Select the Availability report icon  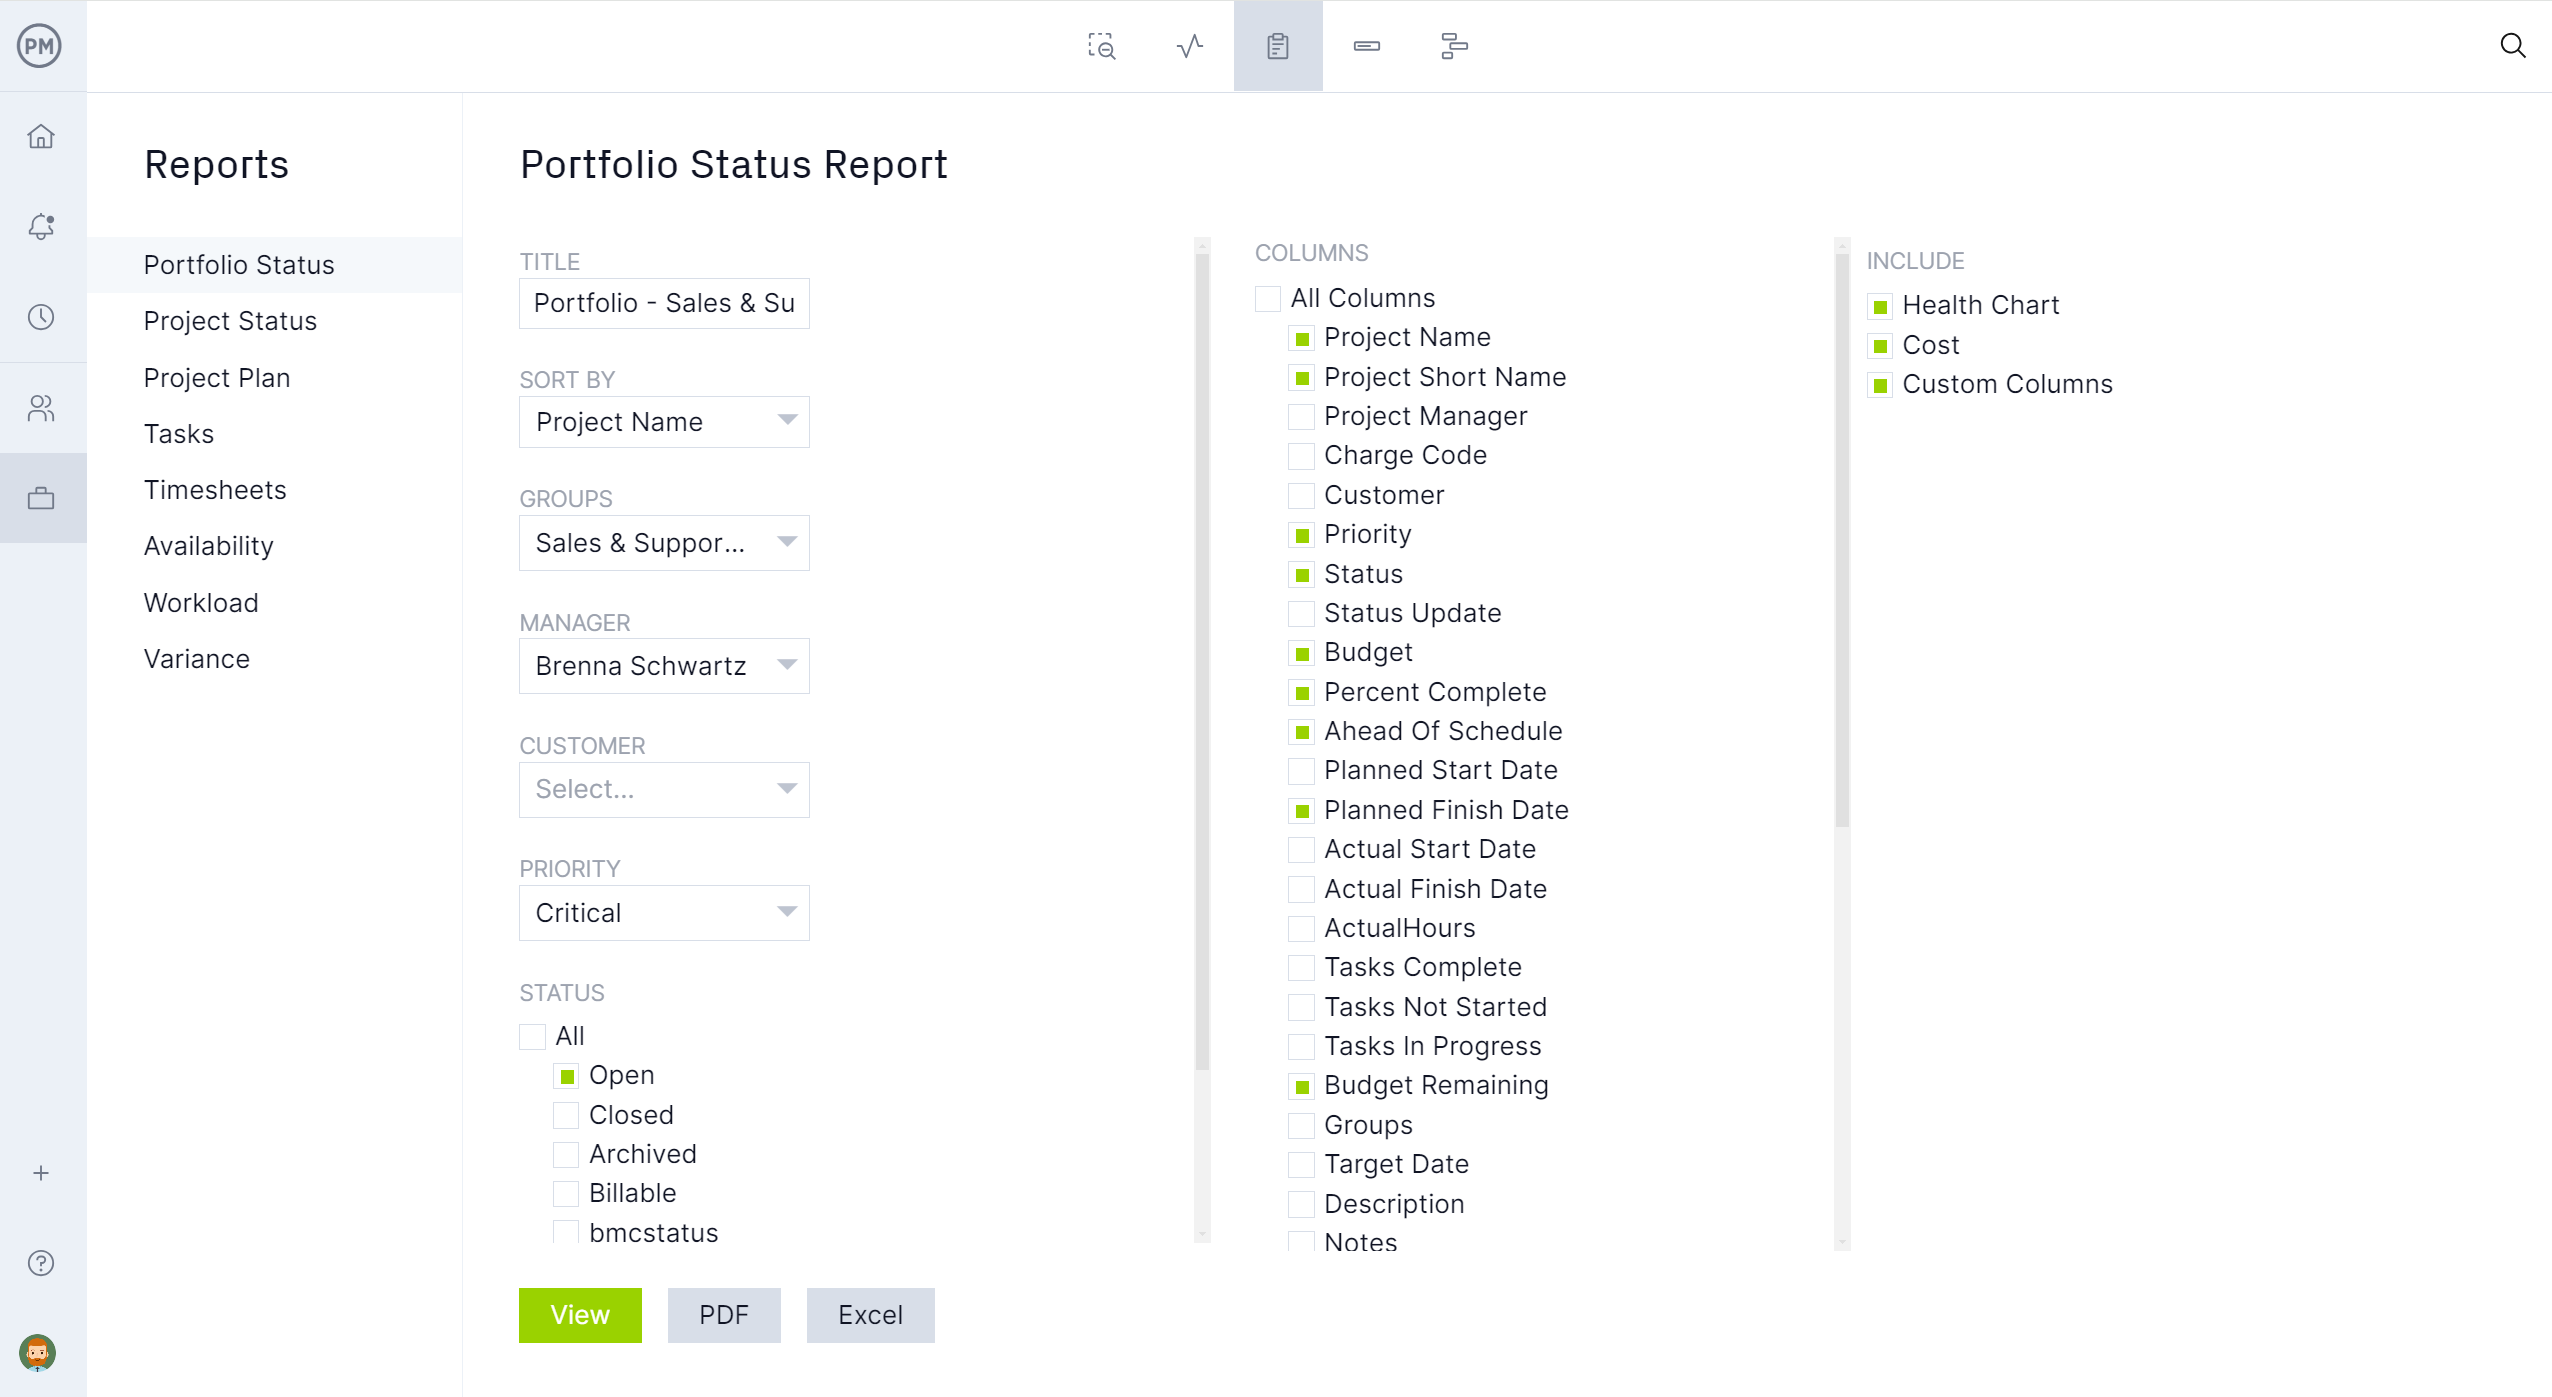(208, 545)
